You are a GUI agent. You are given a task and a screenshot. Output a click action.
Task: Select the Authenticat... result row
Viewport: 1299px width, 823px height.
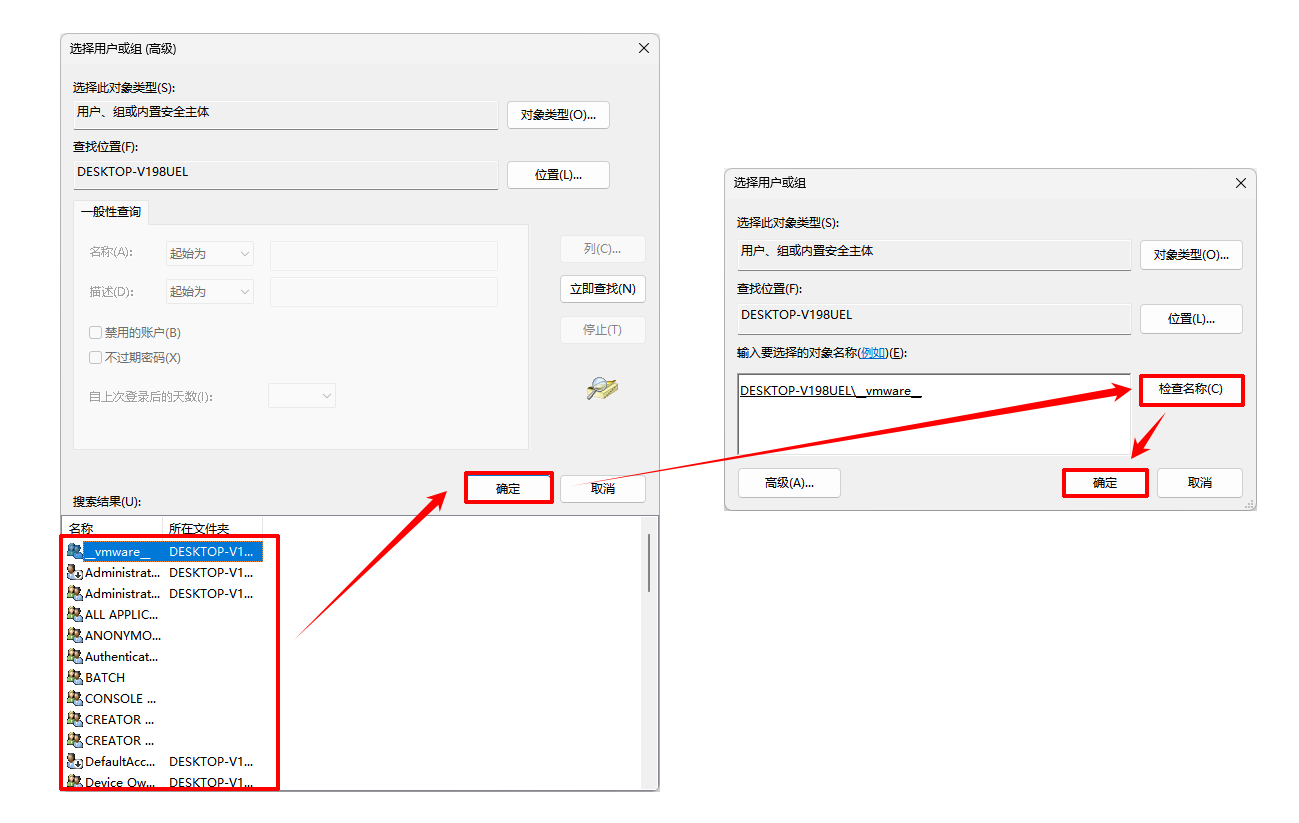tap(162, 656)
